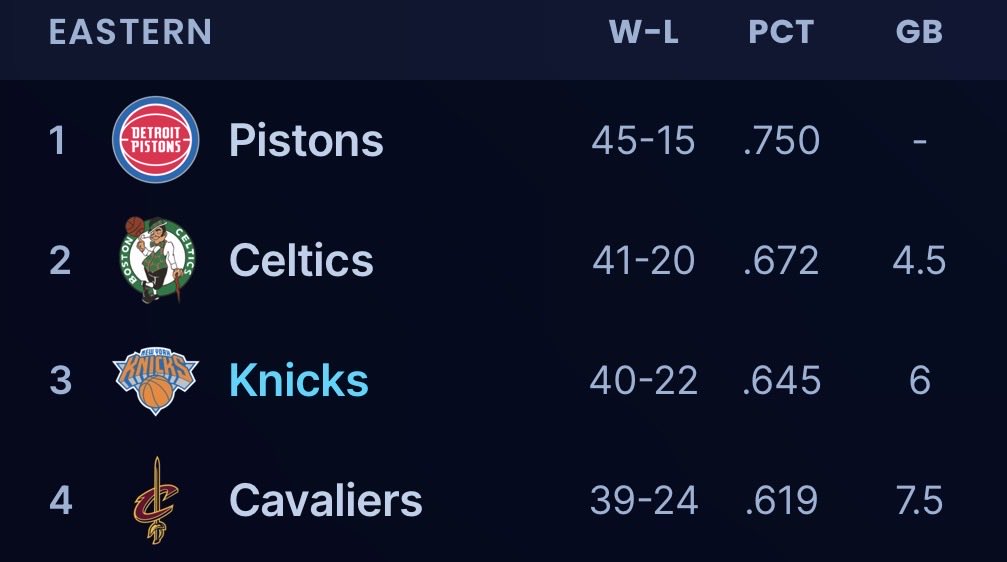Click the Pistons 45-15 record
This screenshot has height=562, width=1007.
point(644,140)
